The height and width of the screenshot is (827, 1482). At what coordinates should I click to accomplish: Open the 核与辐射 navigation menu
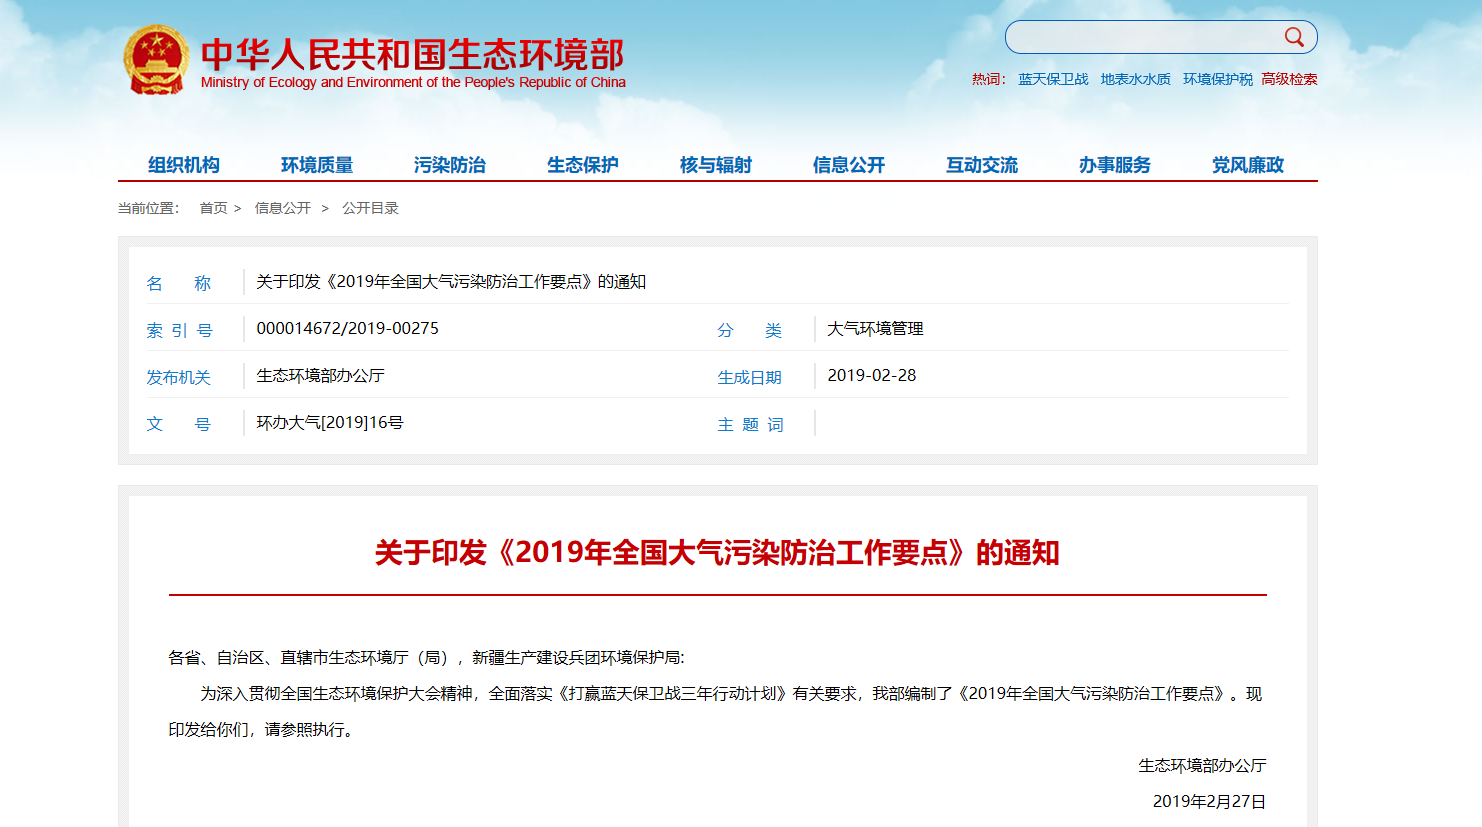tap(716, 165)
